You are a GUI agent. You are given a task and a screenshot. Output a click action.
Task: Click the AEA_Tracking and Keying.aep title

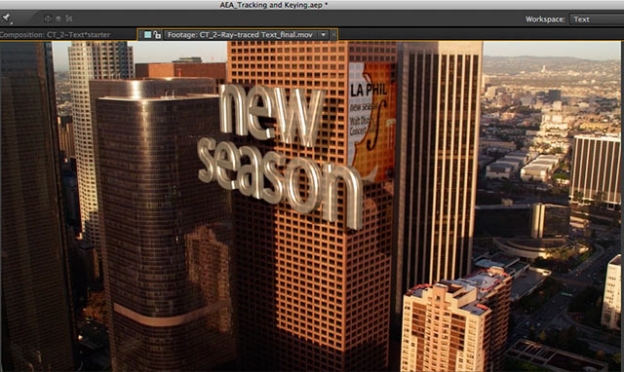point(273,5)
